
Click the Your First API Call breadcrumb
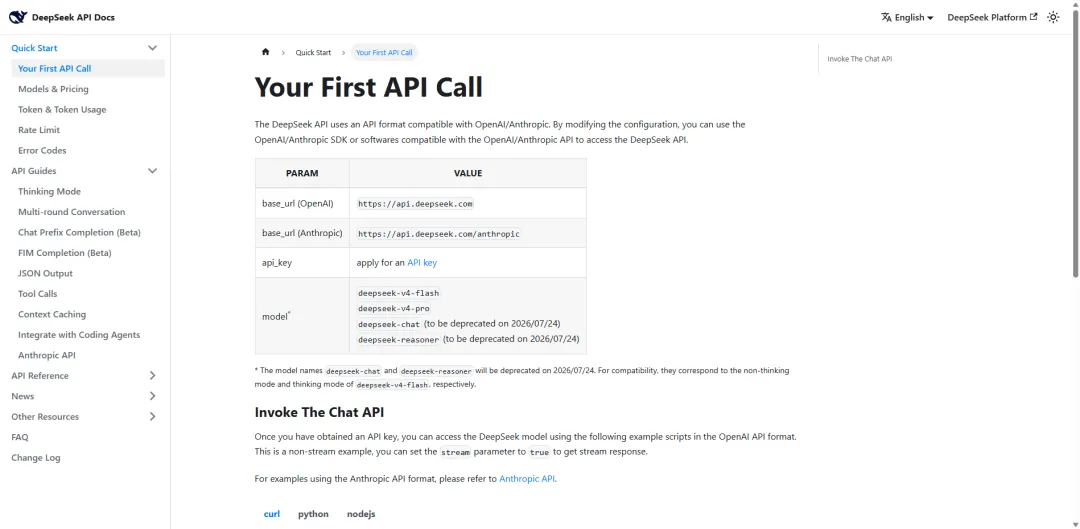(384, 52)
